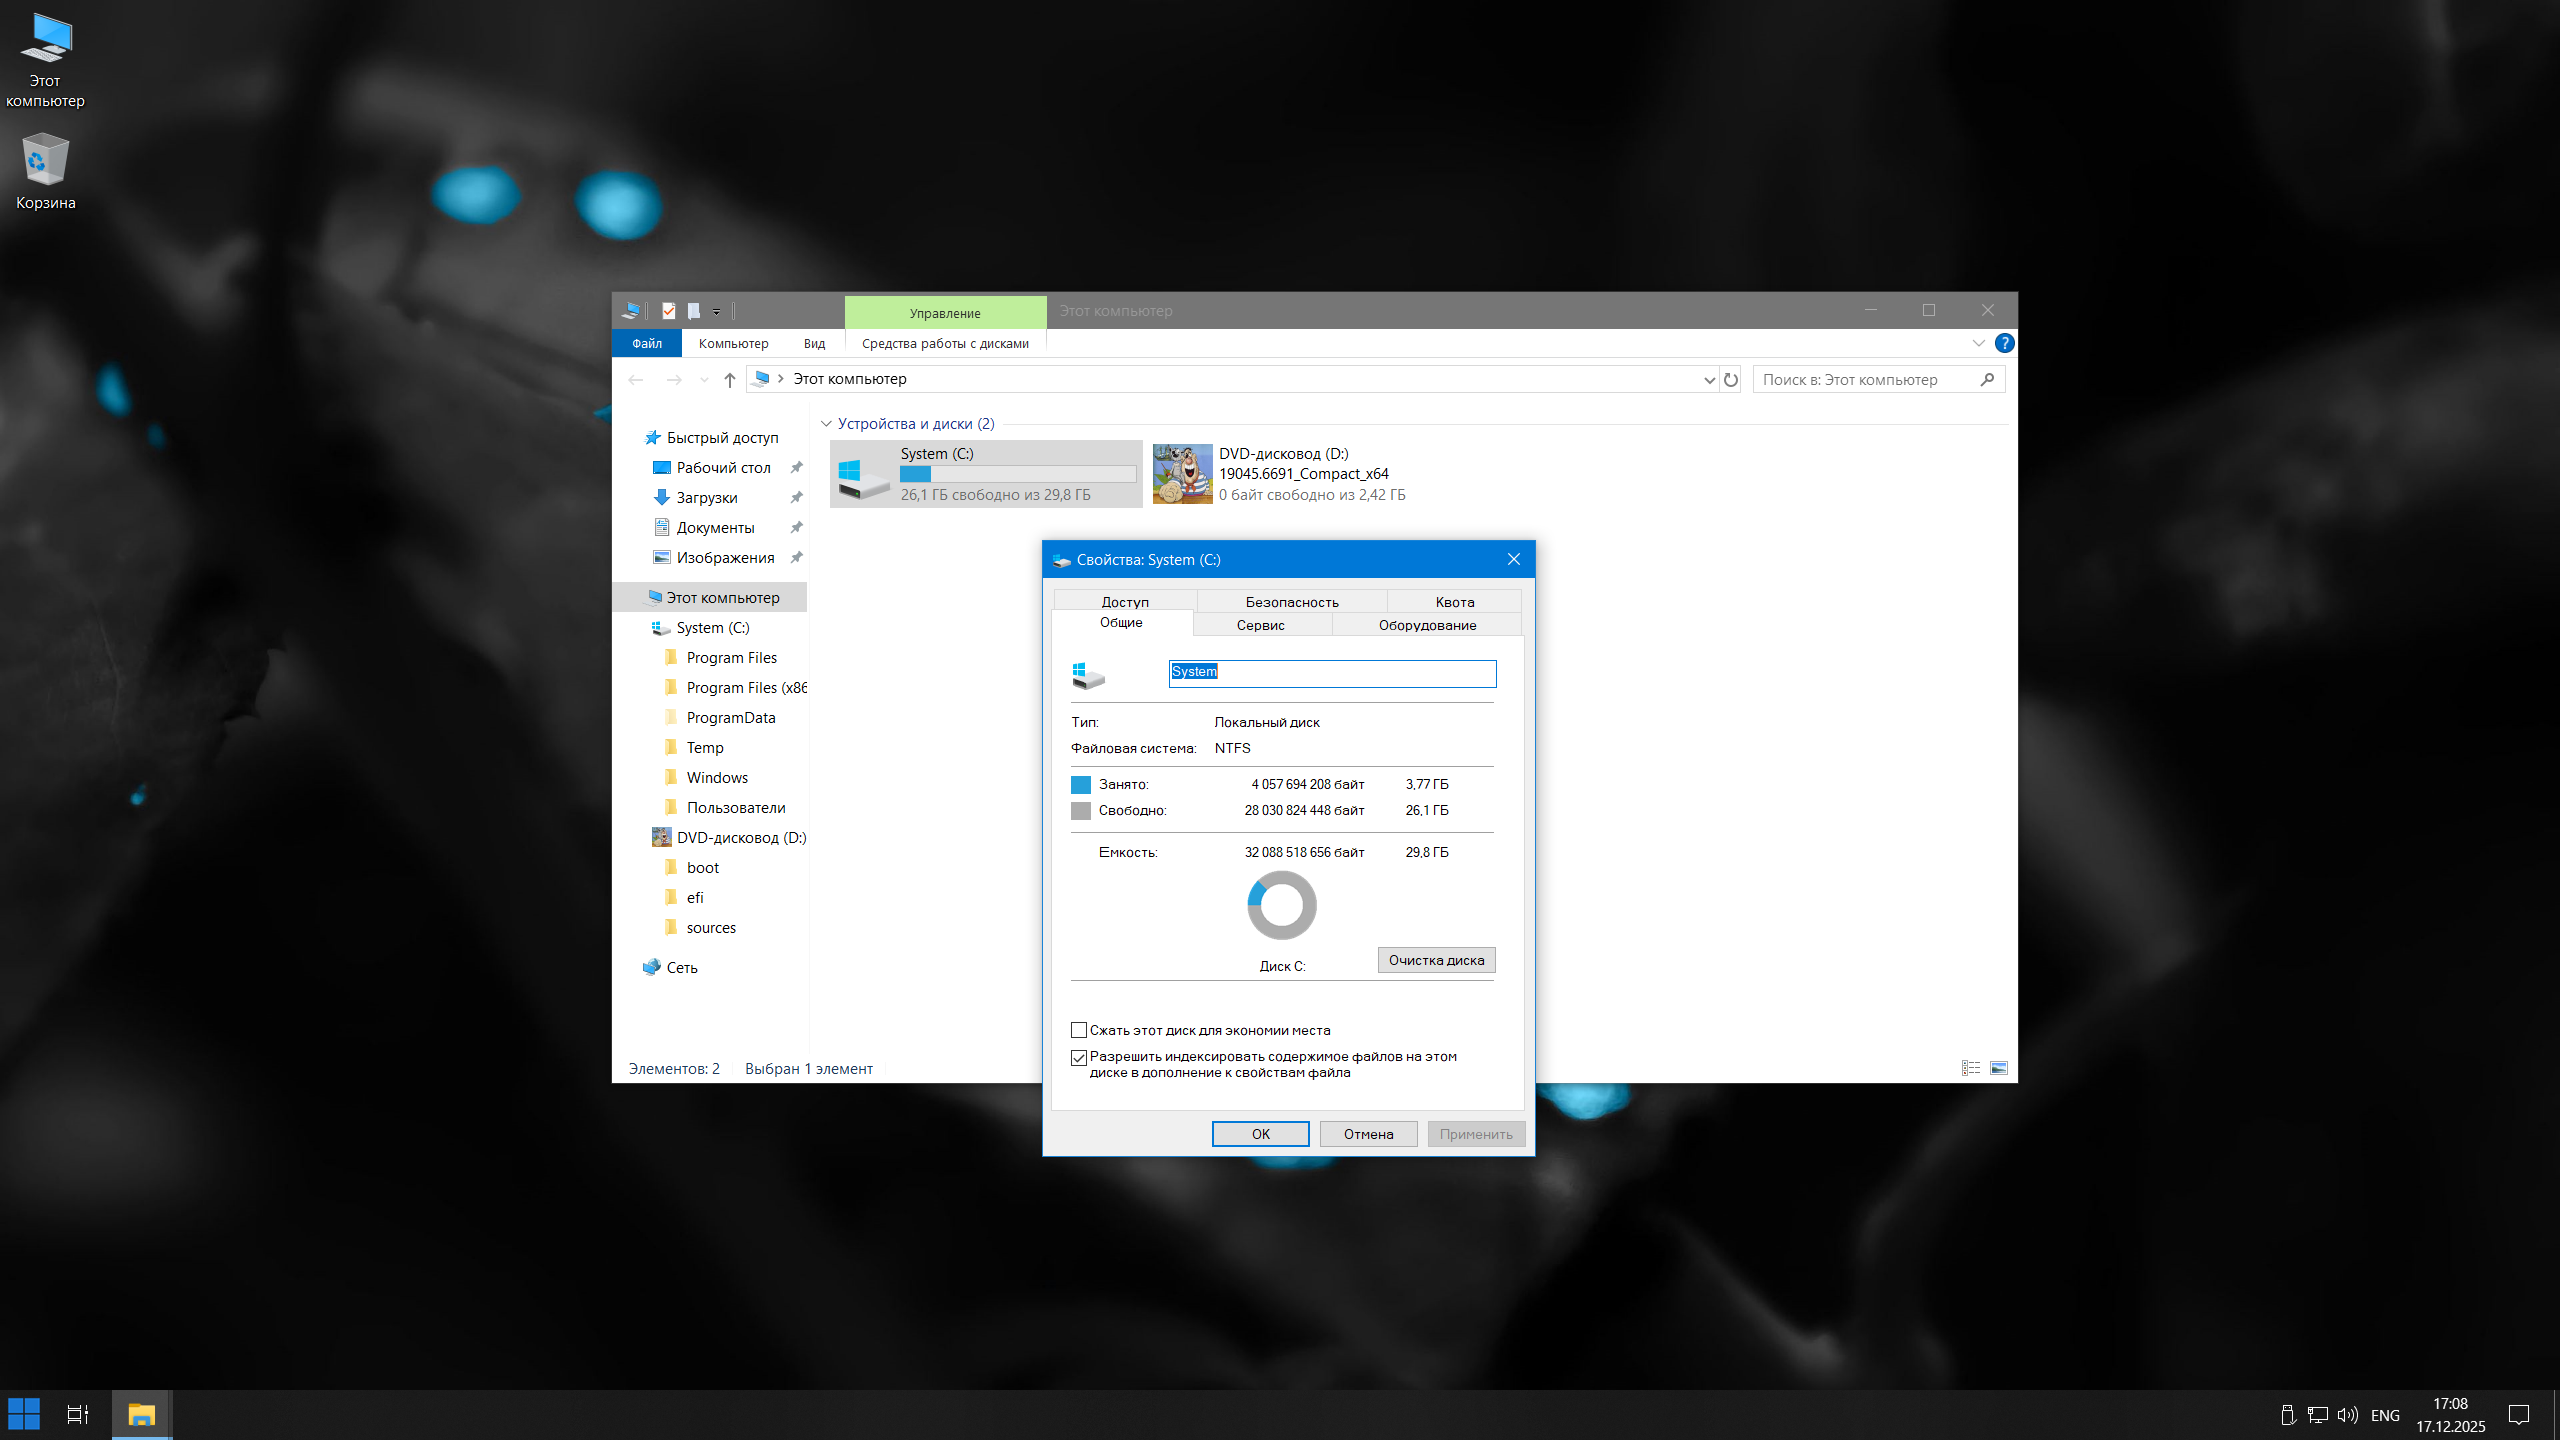Switch to large icons view in status bar

[1998, 1068]
